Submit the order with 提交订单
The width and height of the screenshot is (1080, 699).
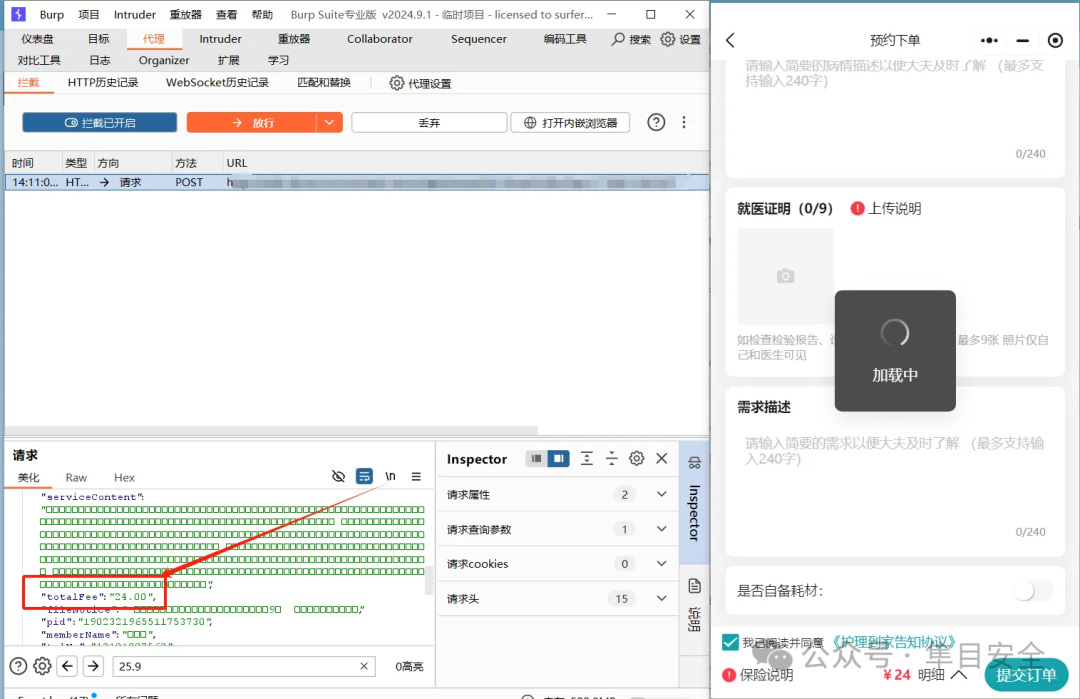click(x=1026, y=675)
